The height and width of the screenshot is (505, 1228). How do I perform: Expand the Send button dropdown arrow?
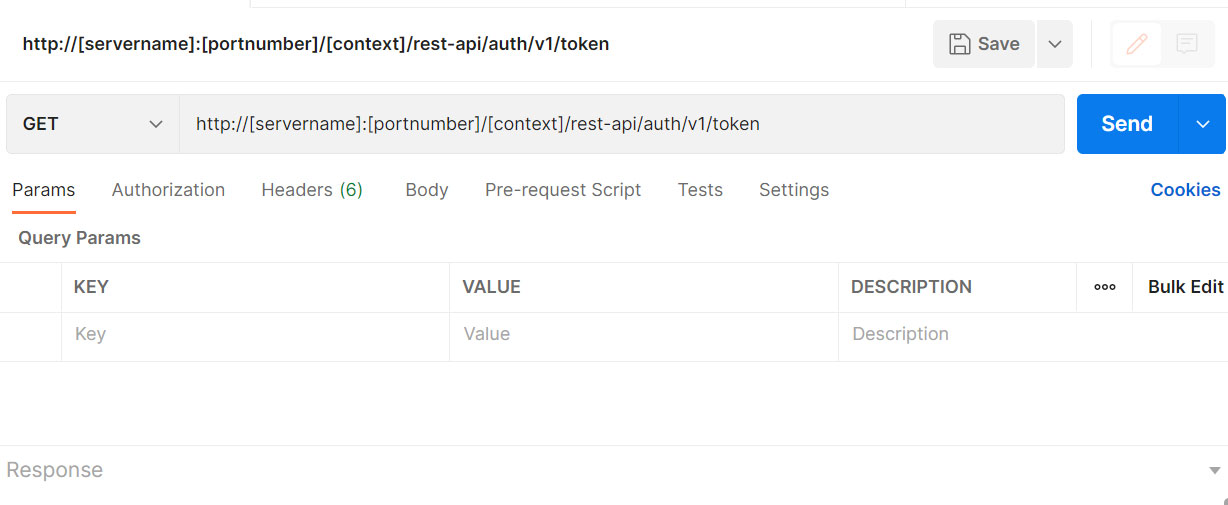tap(1202, 124)
